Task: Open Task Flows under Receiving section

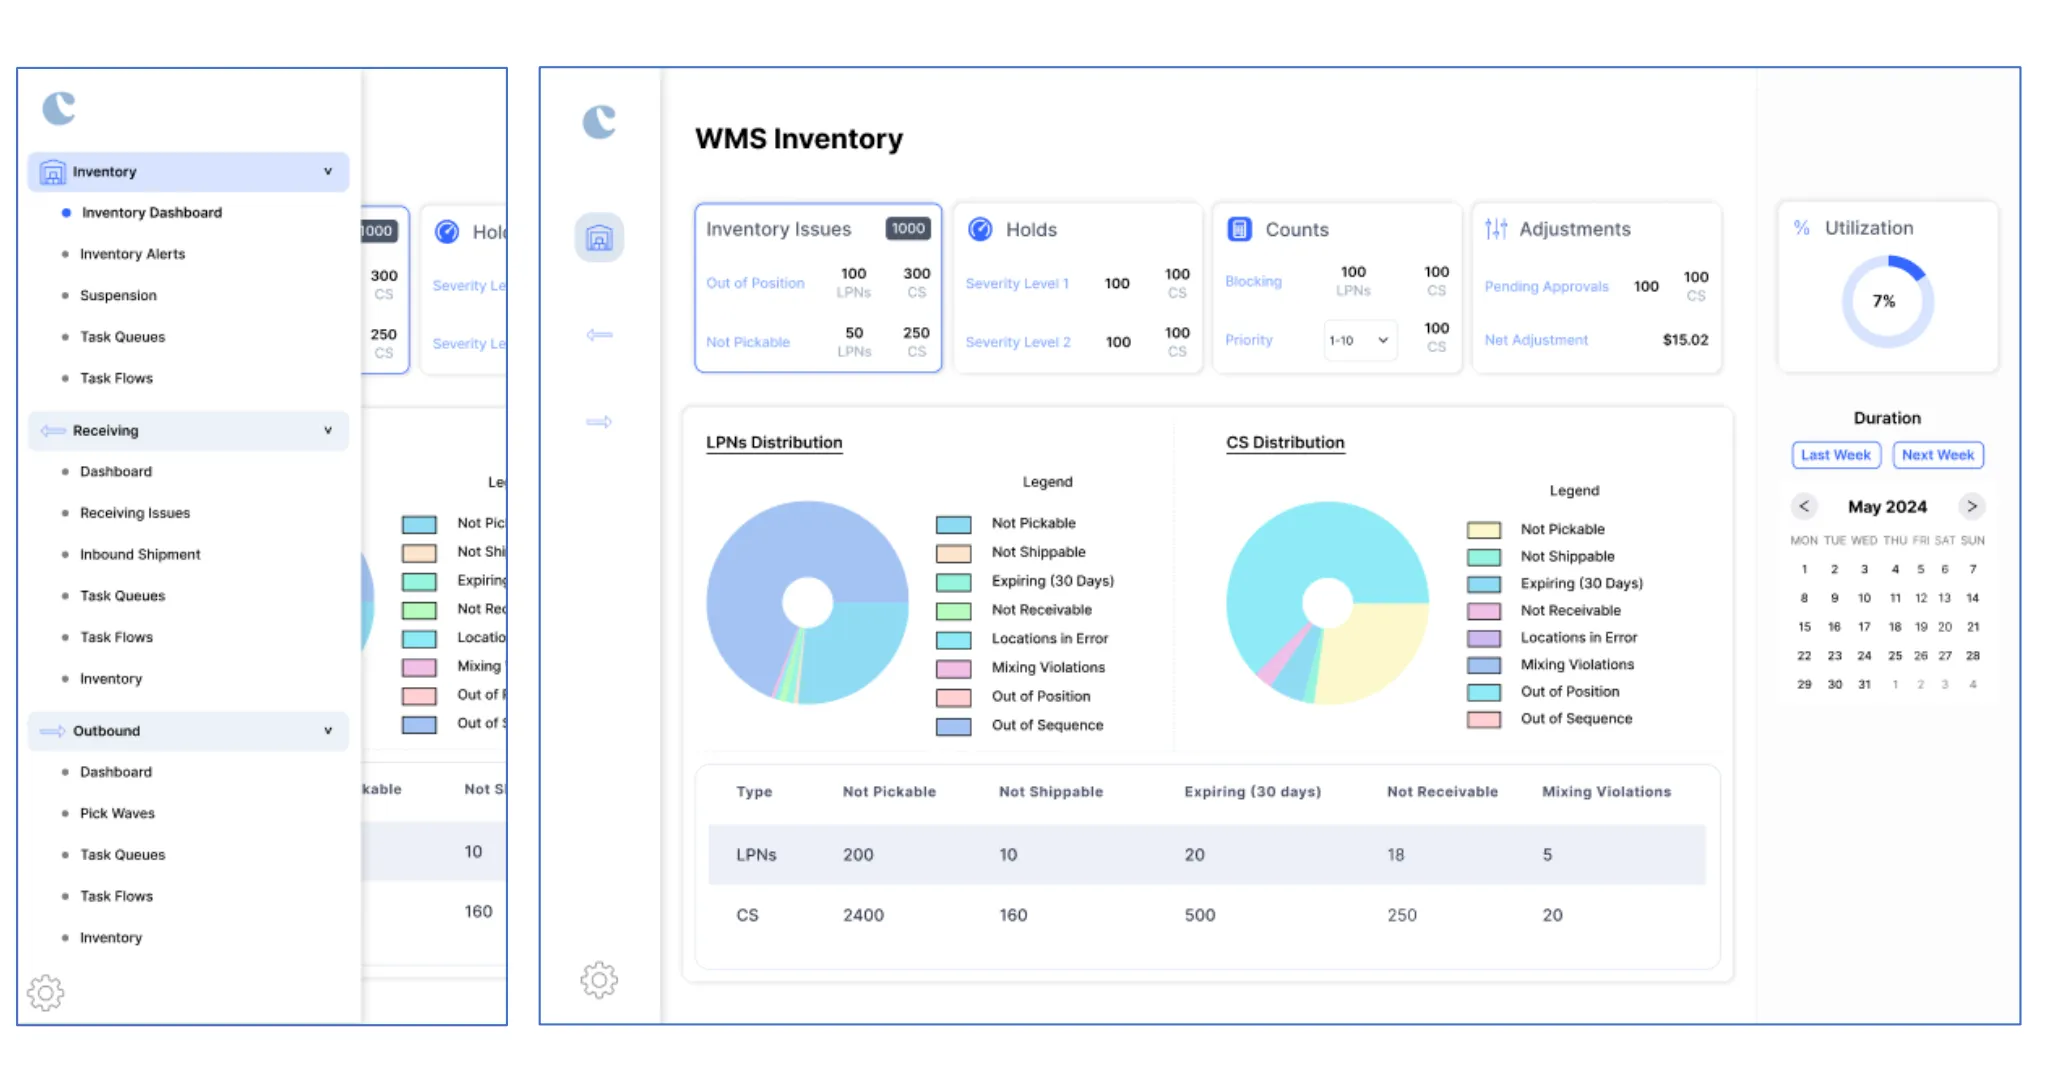Action: (116, 637)
